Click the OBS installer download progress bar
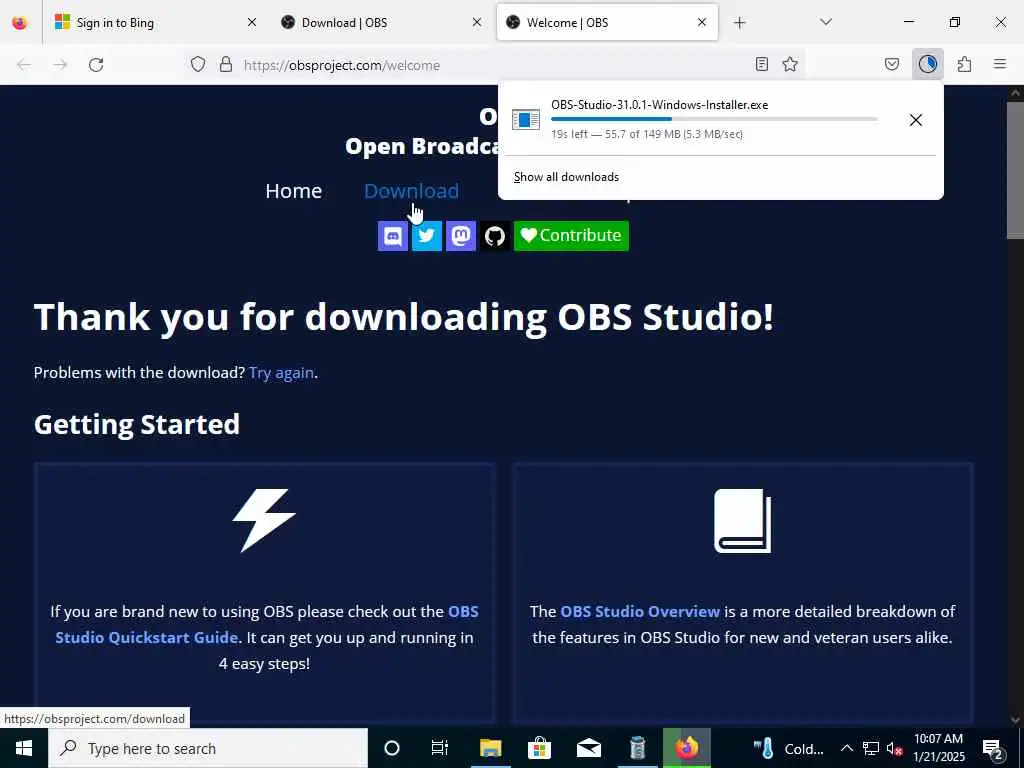The image size is (1024, 768). coord(714,120)
